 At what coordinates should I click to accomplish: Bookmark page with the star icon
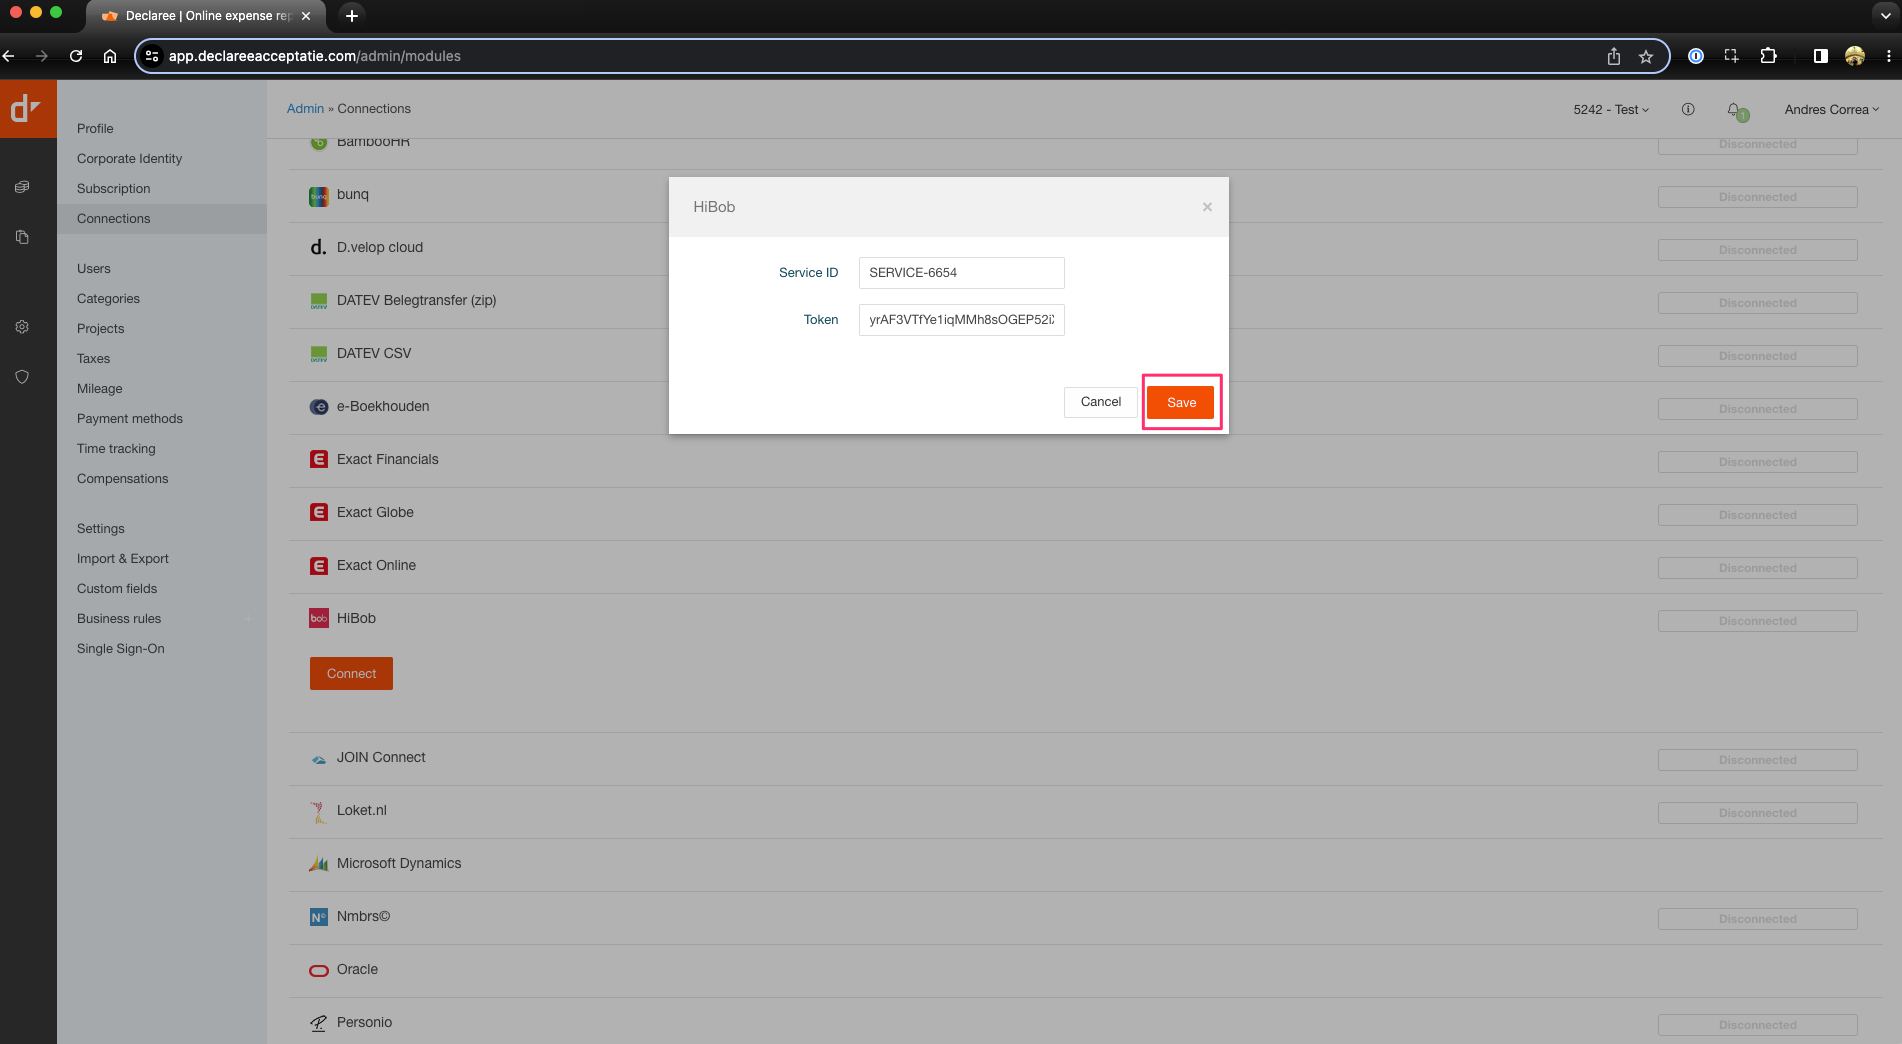pyautogui.click(x=1646, y=57)
